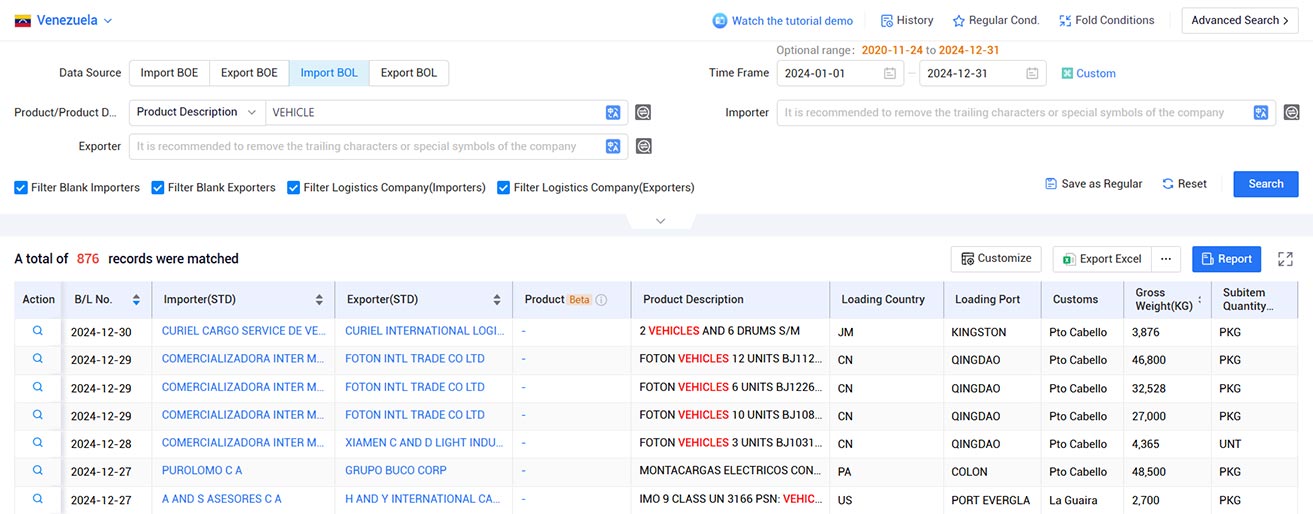Open the History panel

[907, 20]
